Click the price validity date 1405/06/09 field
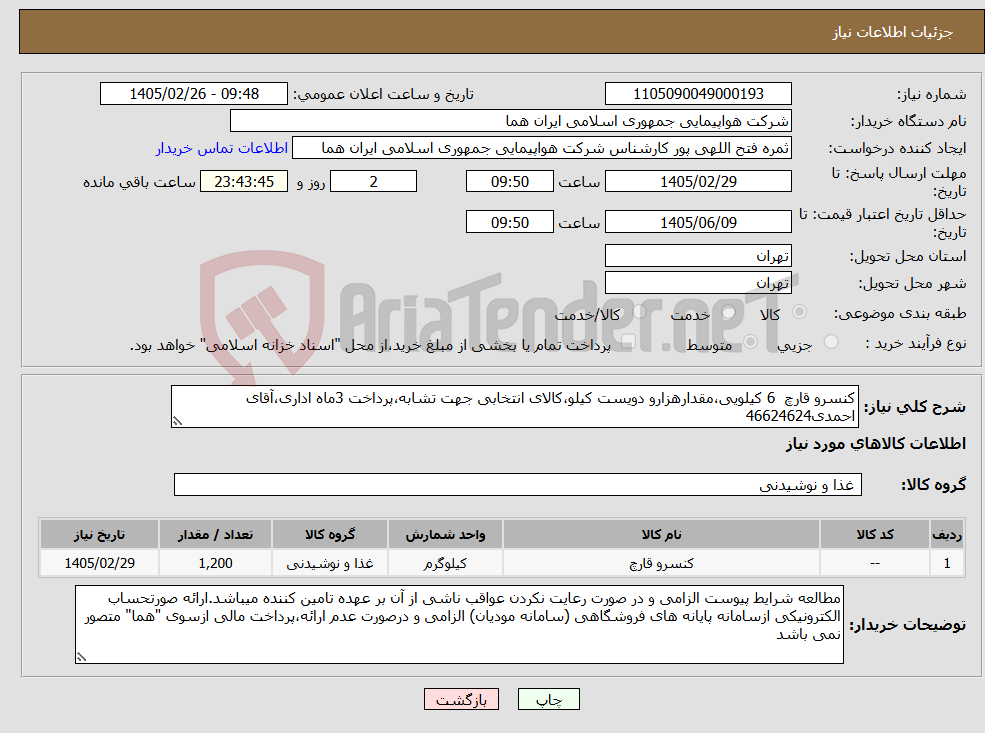 click(x=698, y=222)
